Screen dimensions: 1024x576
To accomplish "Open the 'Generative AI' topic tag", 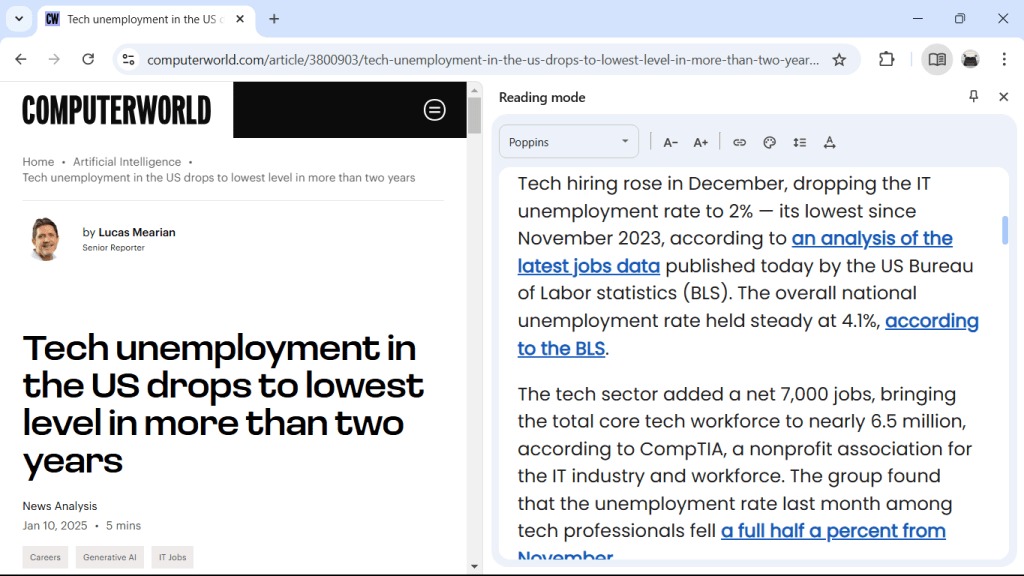I will (109, 557).
